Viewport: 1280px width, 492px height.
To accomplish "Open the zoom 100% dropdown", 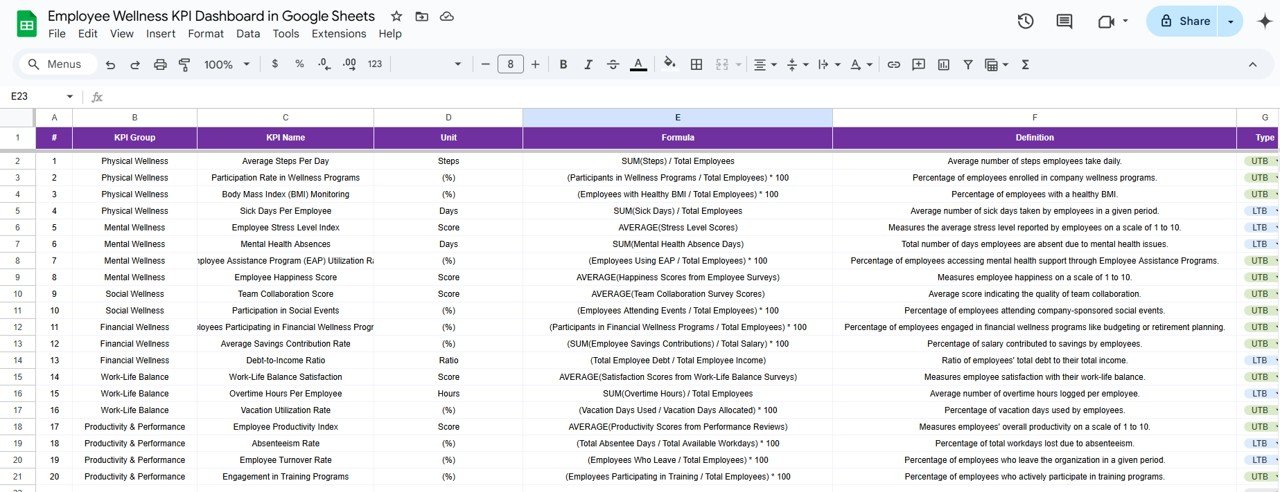I will (226, 64).
